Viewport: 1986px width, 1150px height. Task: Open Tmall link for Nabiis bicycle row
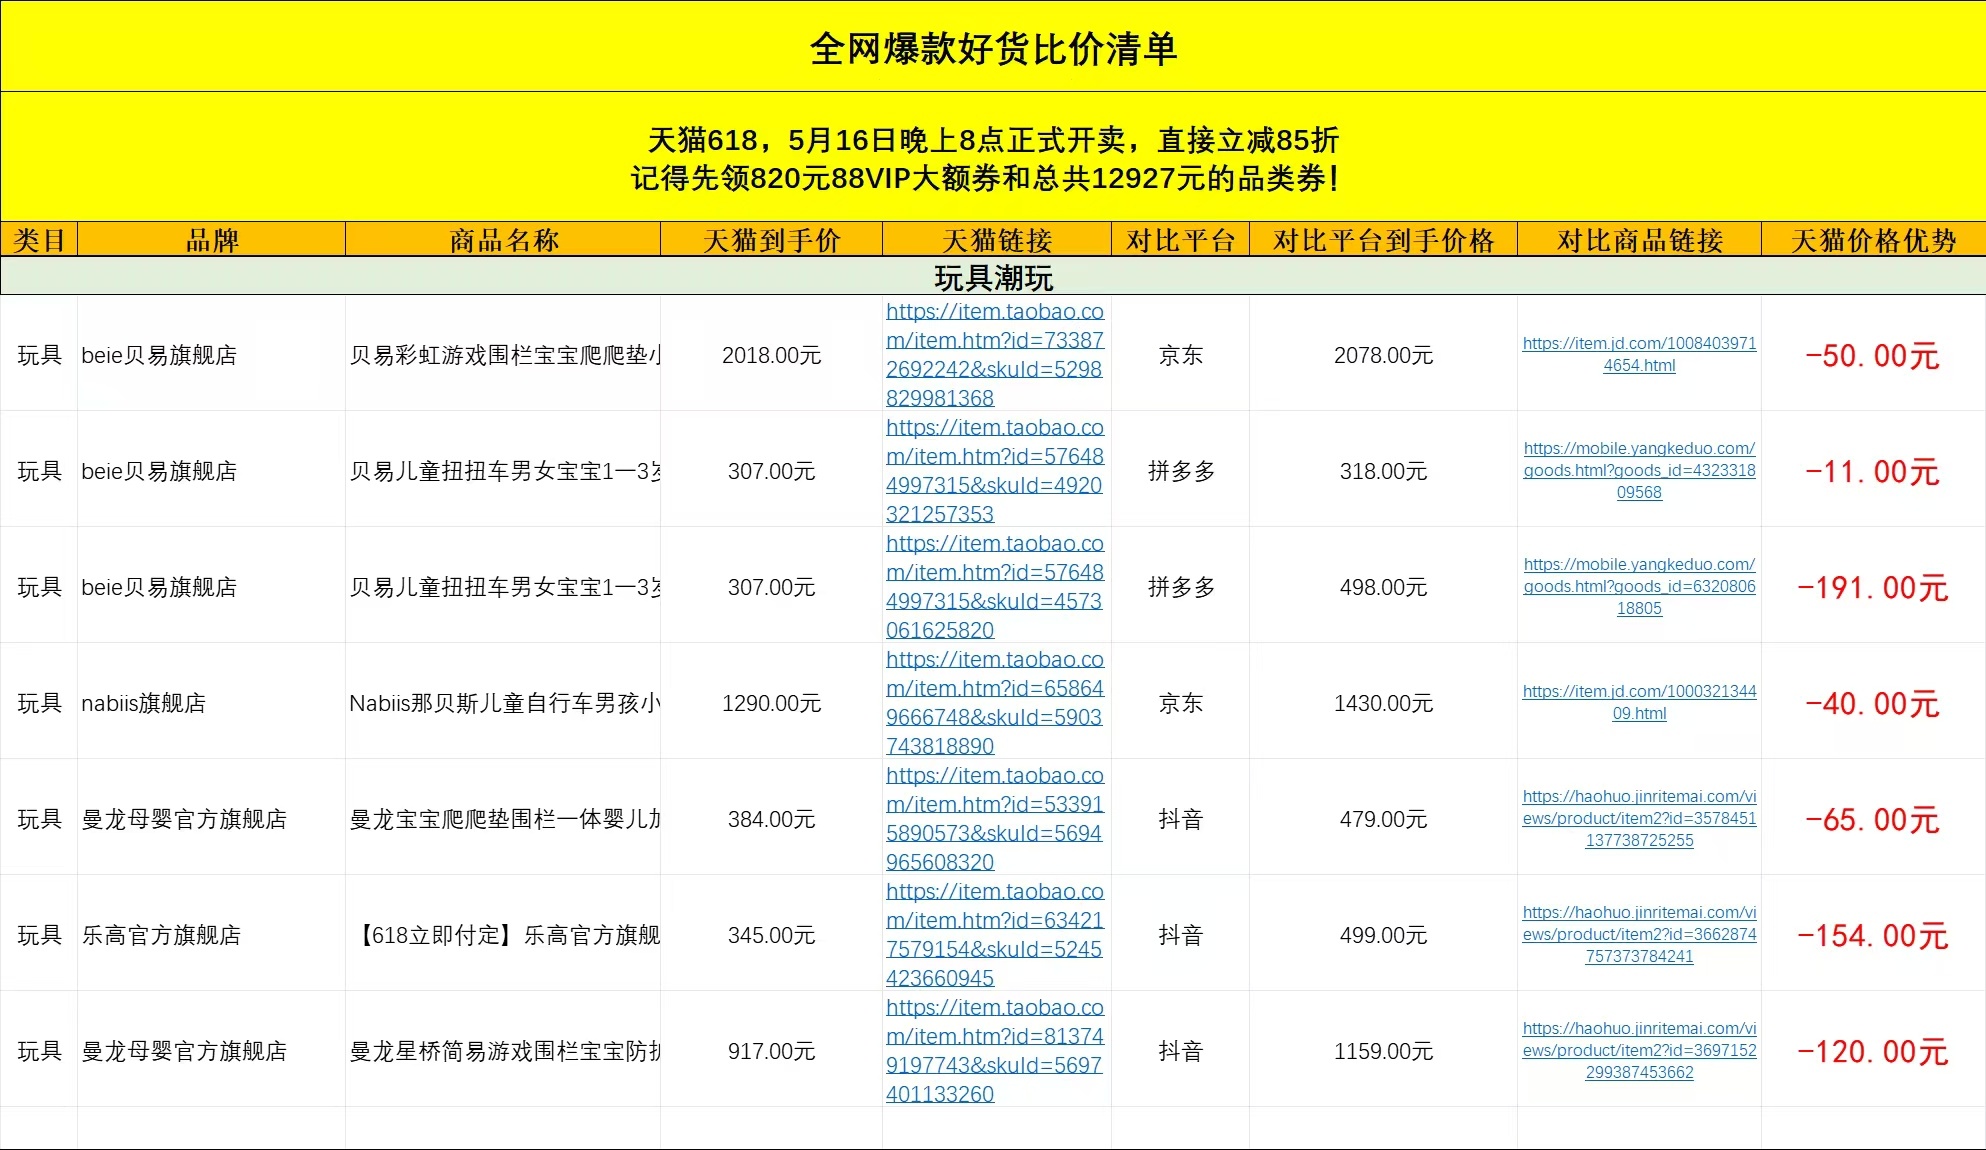(995, 702)
